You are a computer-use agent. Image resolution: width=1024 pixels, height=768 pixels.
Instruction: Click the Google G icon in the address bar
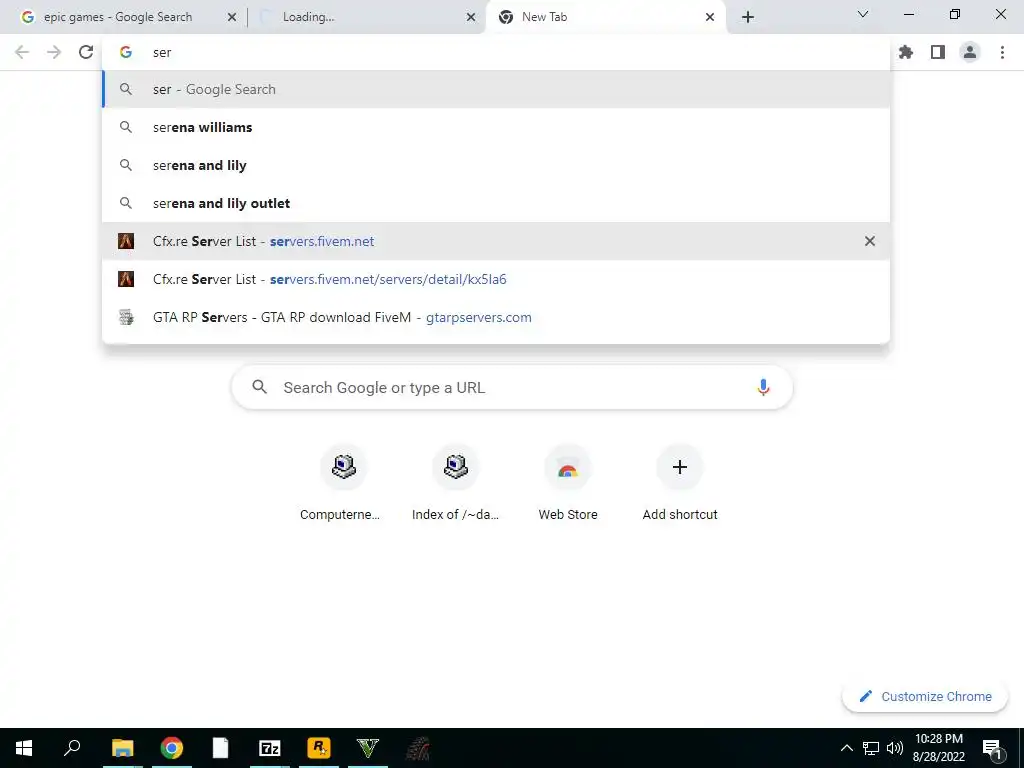pos(126,52)
